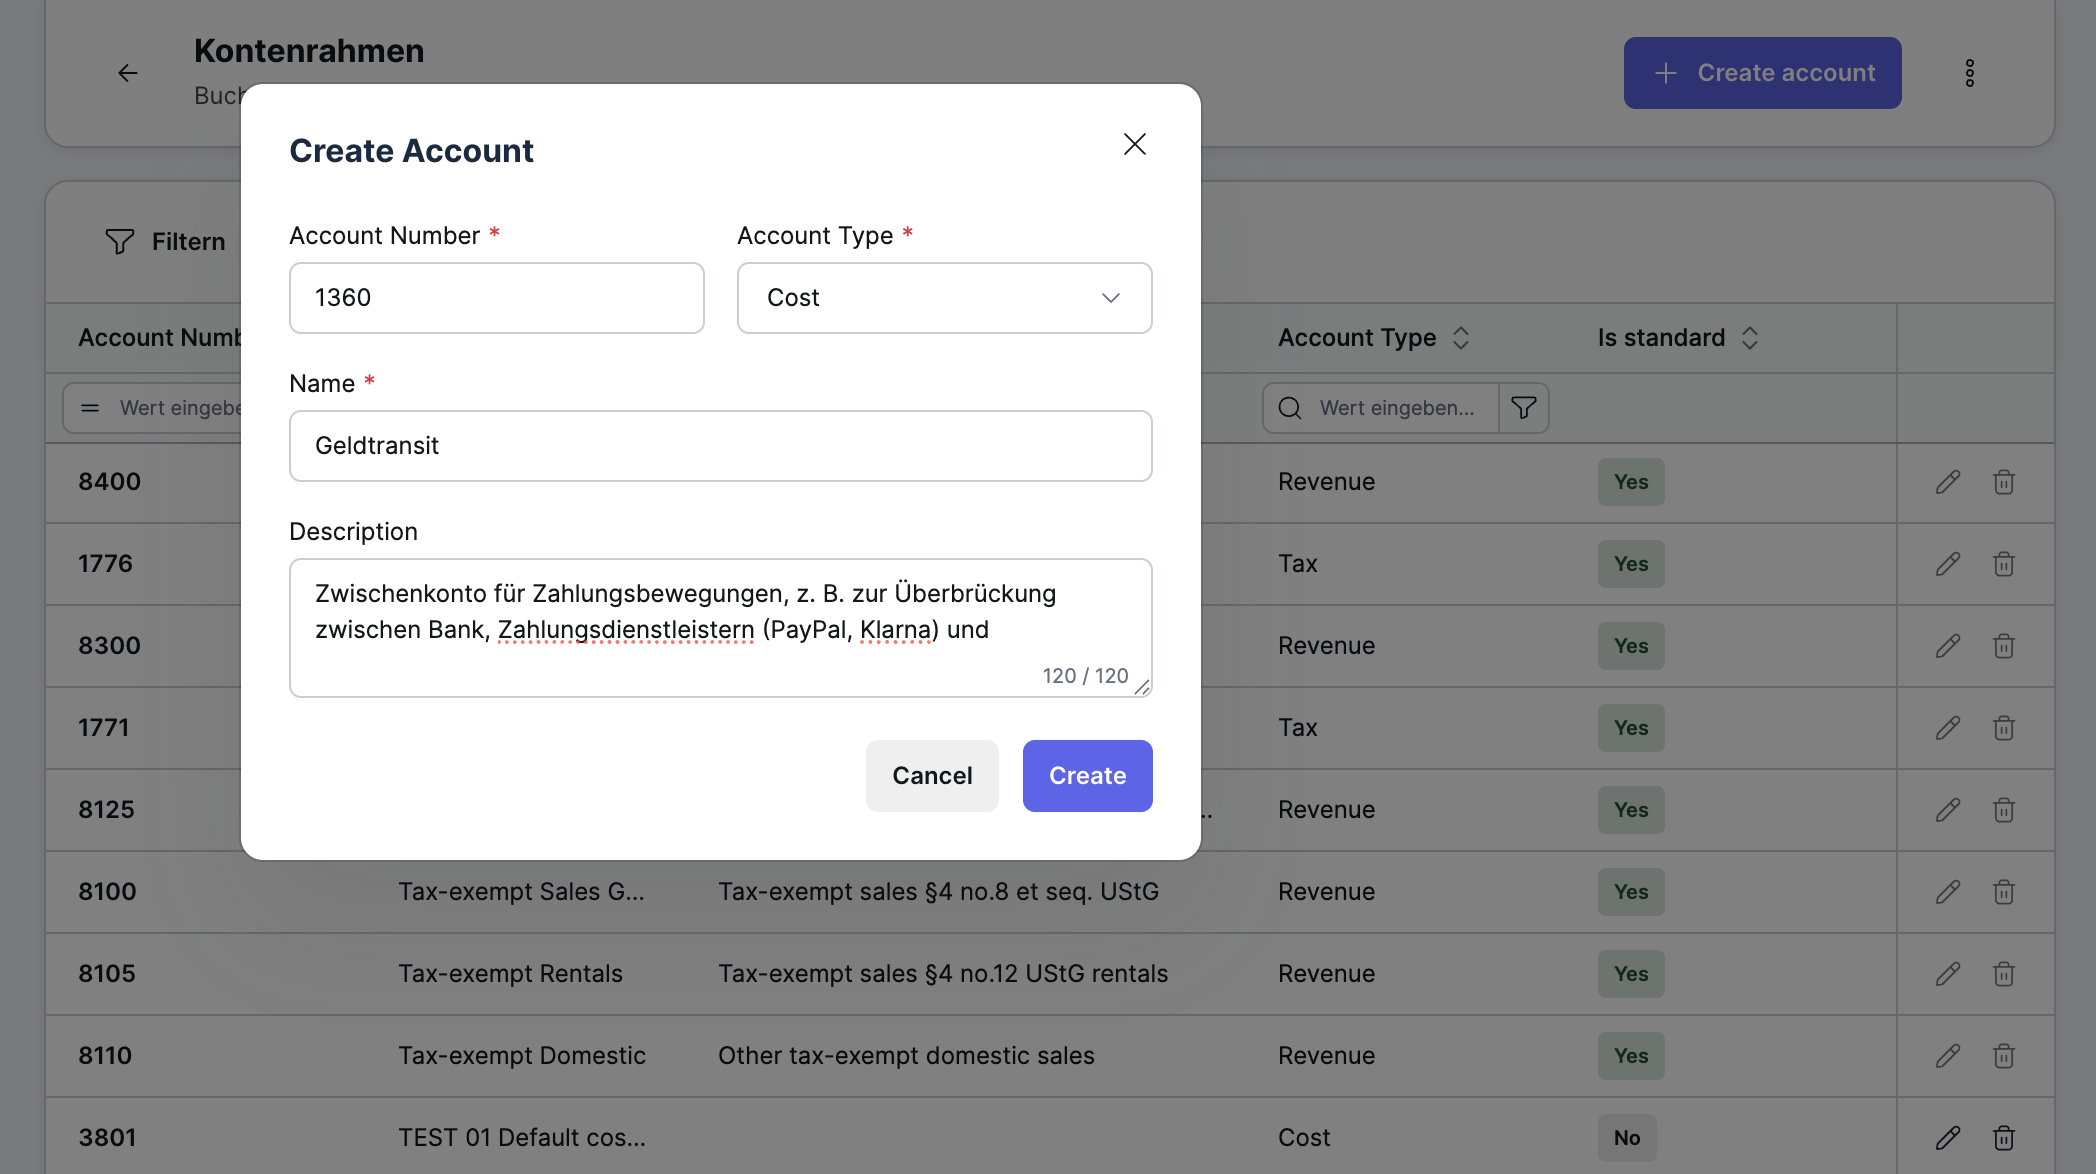2096x1174 pixels.
Task: Click the Account Number field containing 1360
Action: pos(496,298)
